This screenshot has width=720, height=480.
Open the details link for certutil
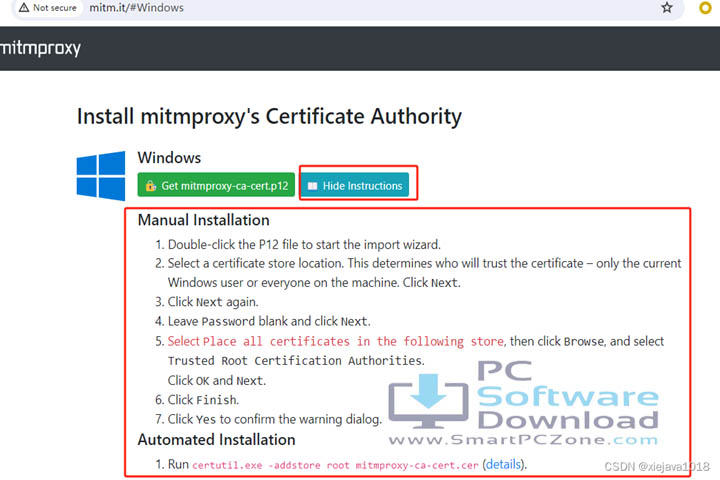(x=503, y=464)
